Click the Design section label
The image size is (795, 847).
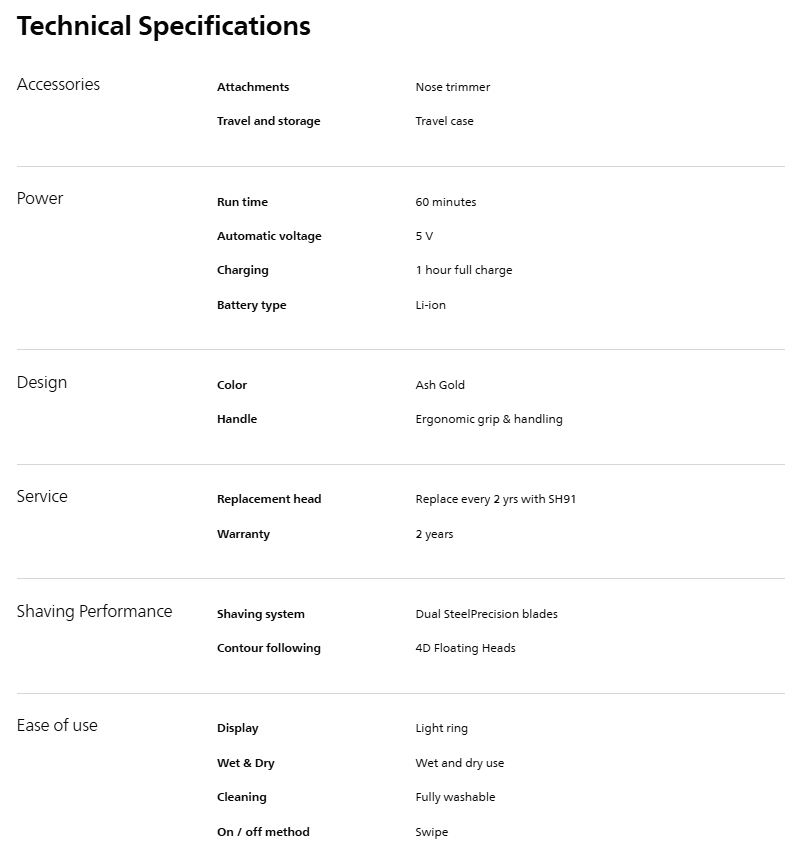coord(42,383)
